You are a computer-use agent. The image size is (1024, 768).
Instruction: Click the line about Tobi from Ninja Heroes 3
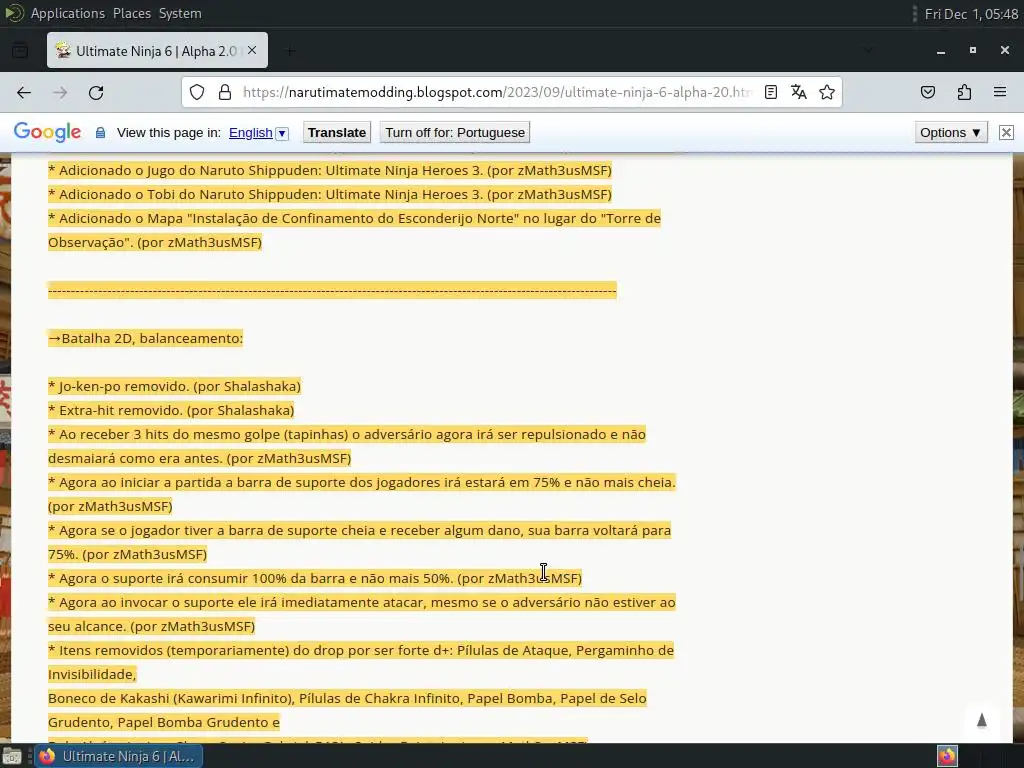point(330,195)
